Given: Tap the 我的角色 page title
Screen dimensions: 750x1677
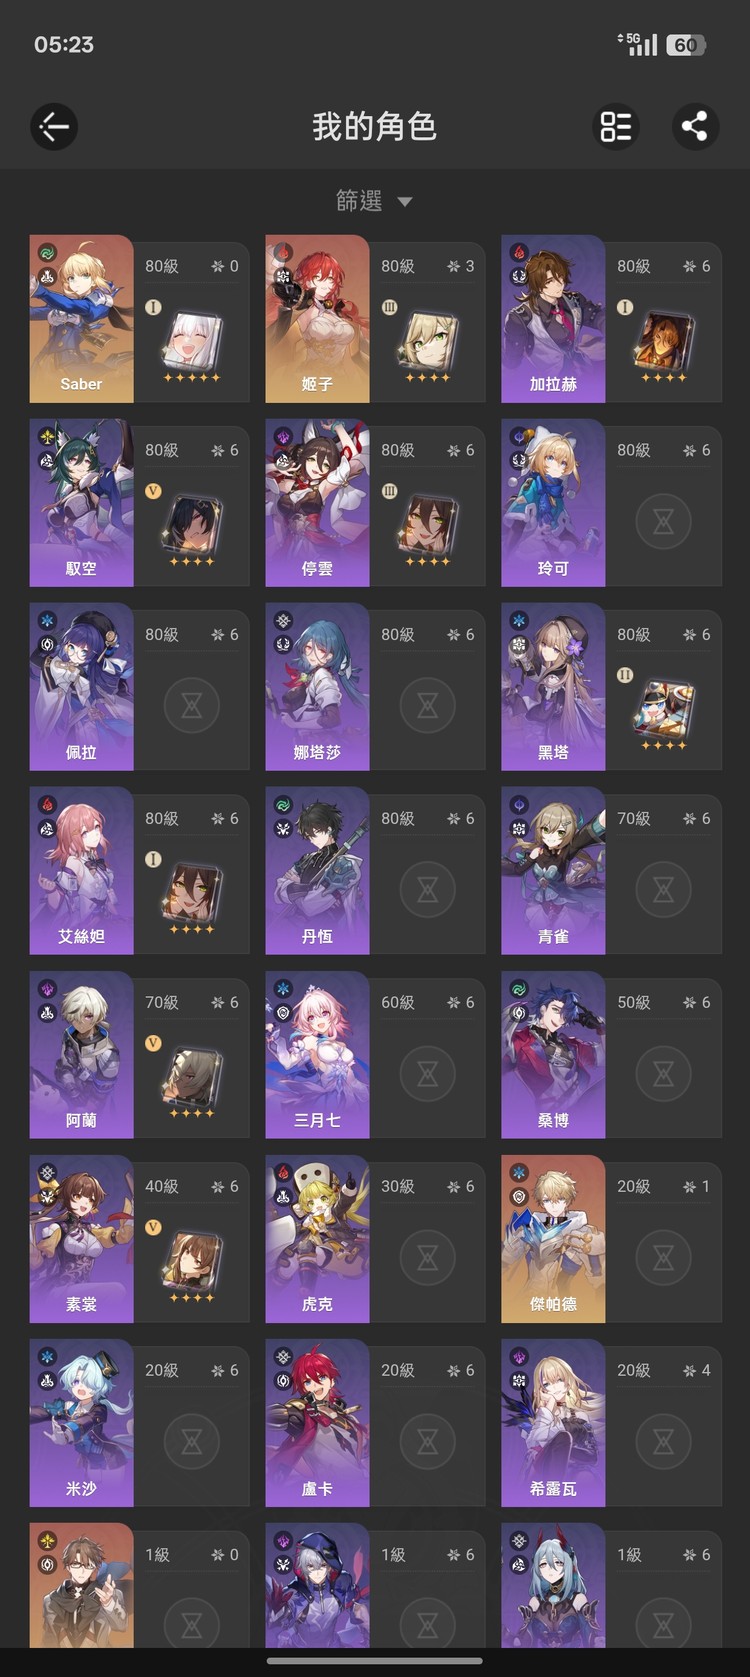Looking at the screenshot, I should [x=374, y=126].
